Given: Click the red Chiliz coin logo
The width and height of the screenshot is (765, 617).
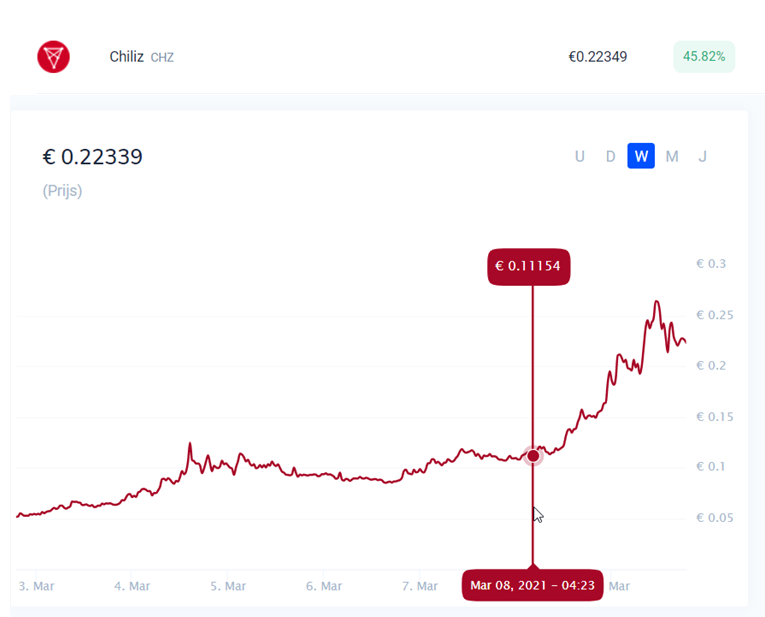Looking at the screenshot, I should pos(54,57).
